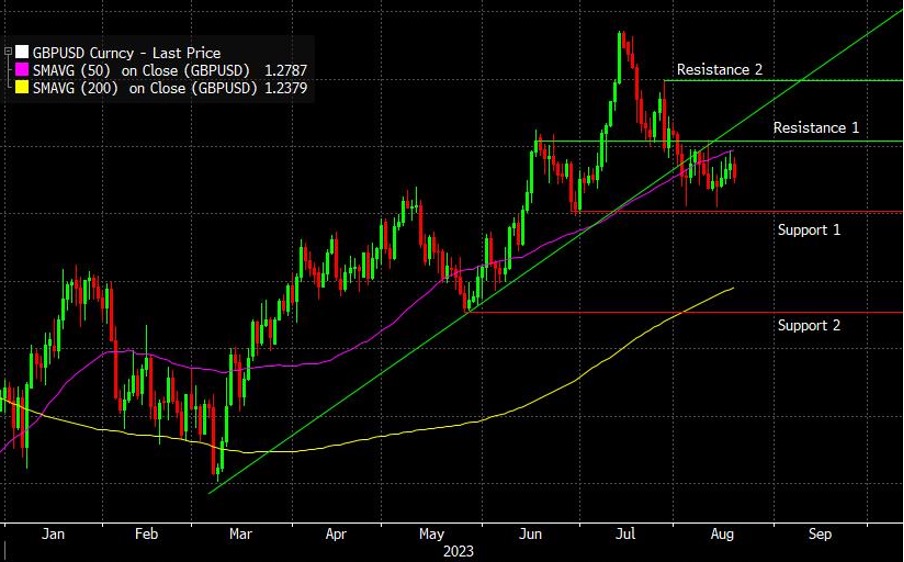The width and height of the screenshot is (904, 562).
Task: Click the Resistance 2 label
Action: coord(720,70)
